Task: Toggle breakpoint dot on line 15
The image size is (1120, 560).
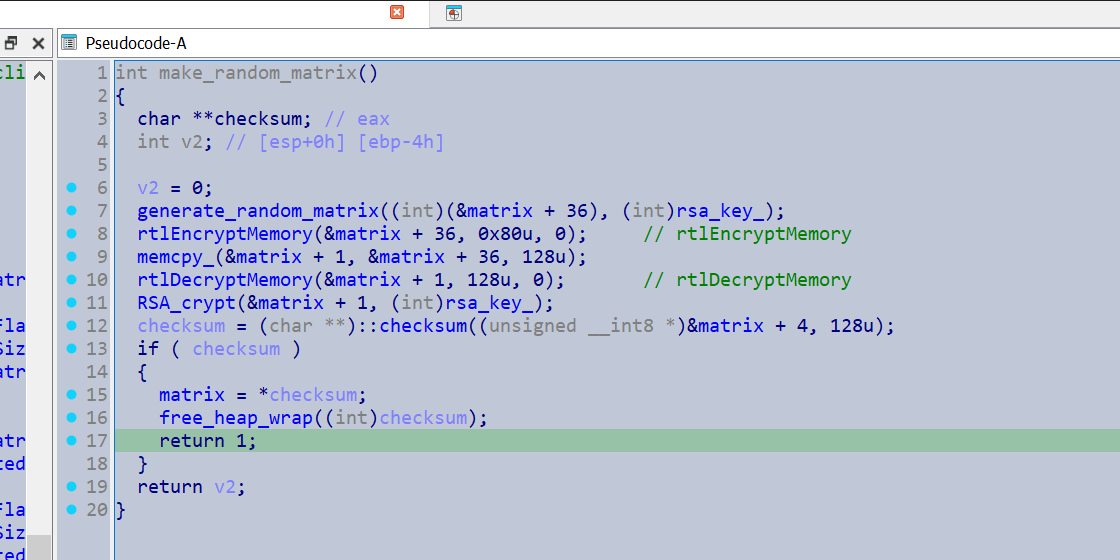Action: [71, 394]
